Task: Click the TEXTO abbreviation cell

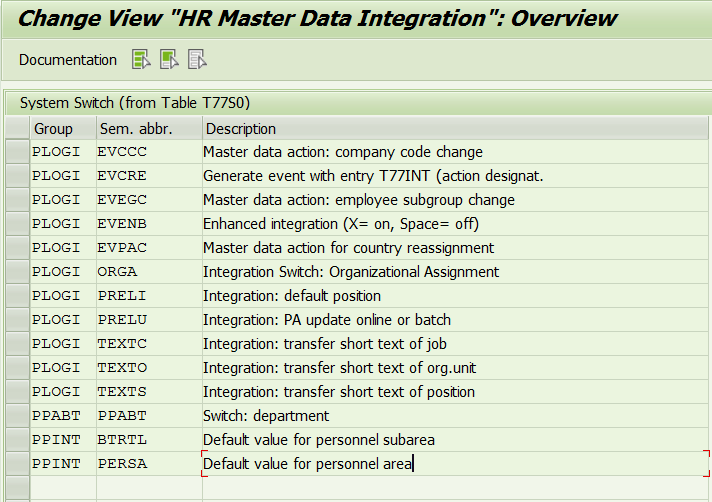Action: [149, 368]
